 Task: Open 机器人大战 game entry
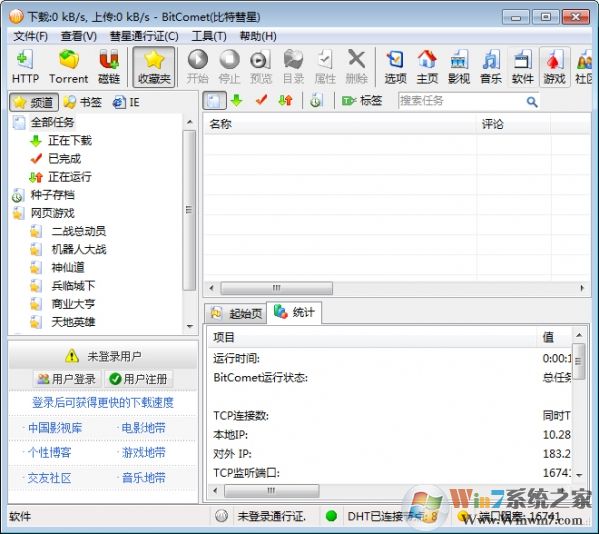tap(78, 249)
